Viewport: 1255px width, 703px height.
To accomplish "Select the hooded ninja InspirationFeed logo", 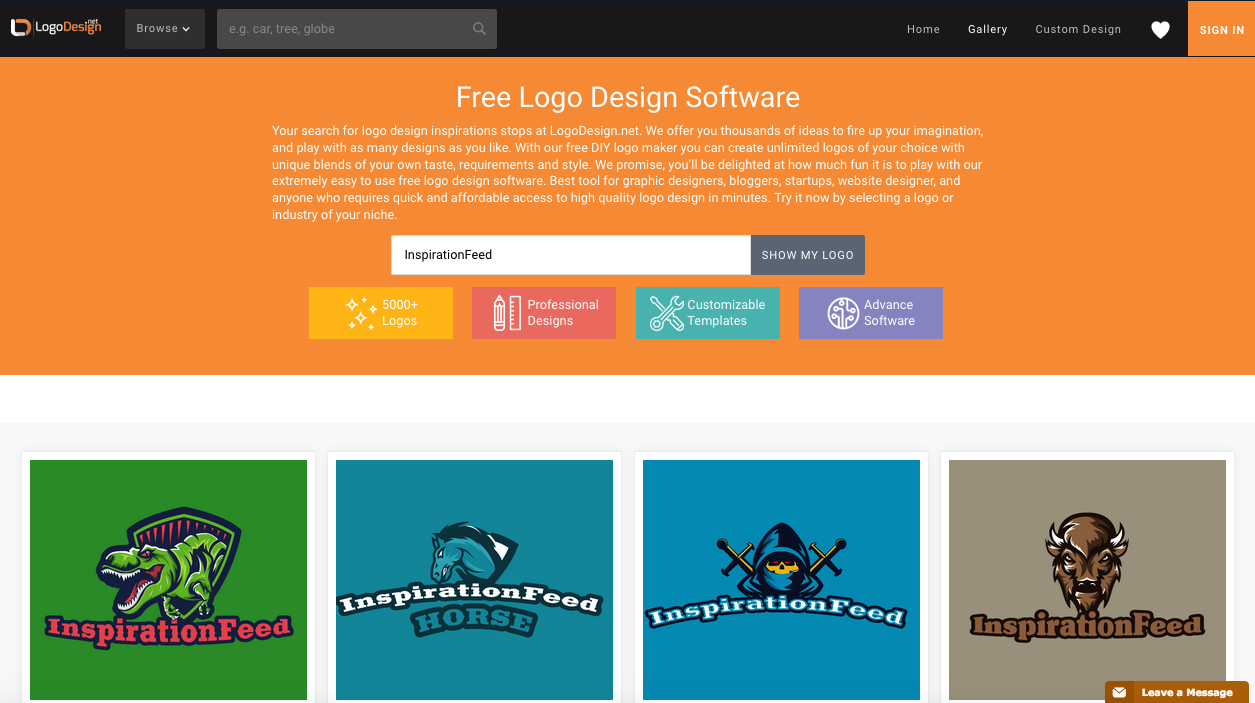I will (781, 579).
